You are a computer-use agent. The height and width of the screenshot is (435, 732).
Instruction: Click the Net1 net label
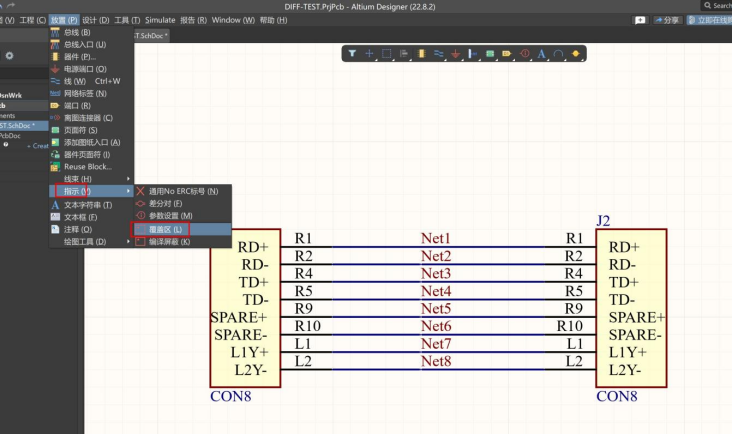[x=436, y=239]
